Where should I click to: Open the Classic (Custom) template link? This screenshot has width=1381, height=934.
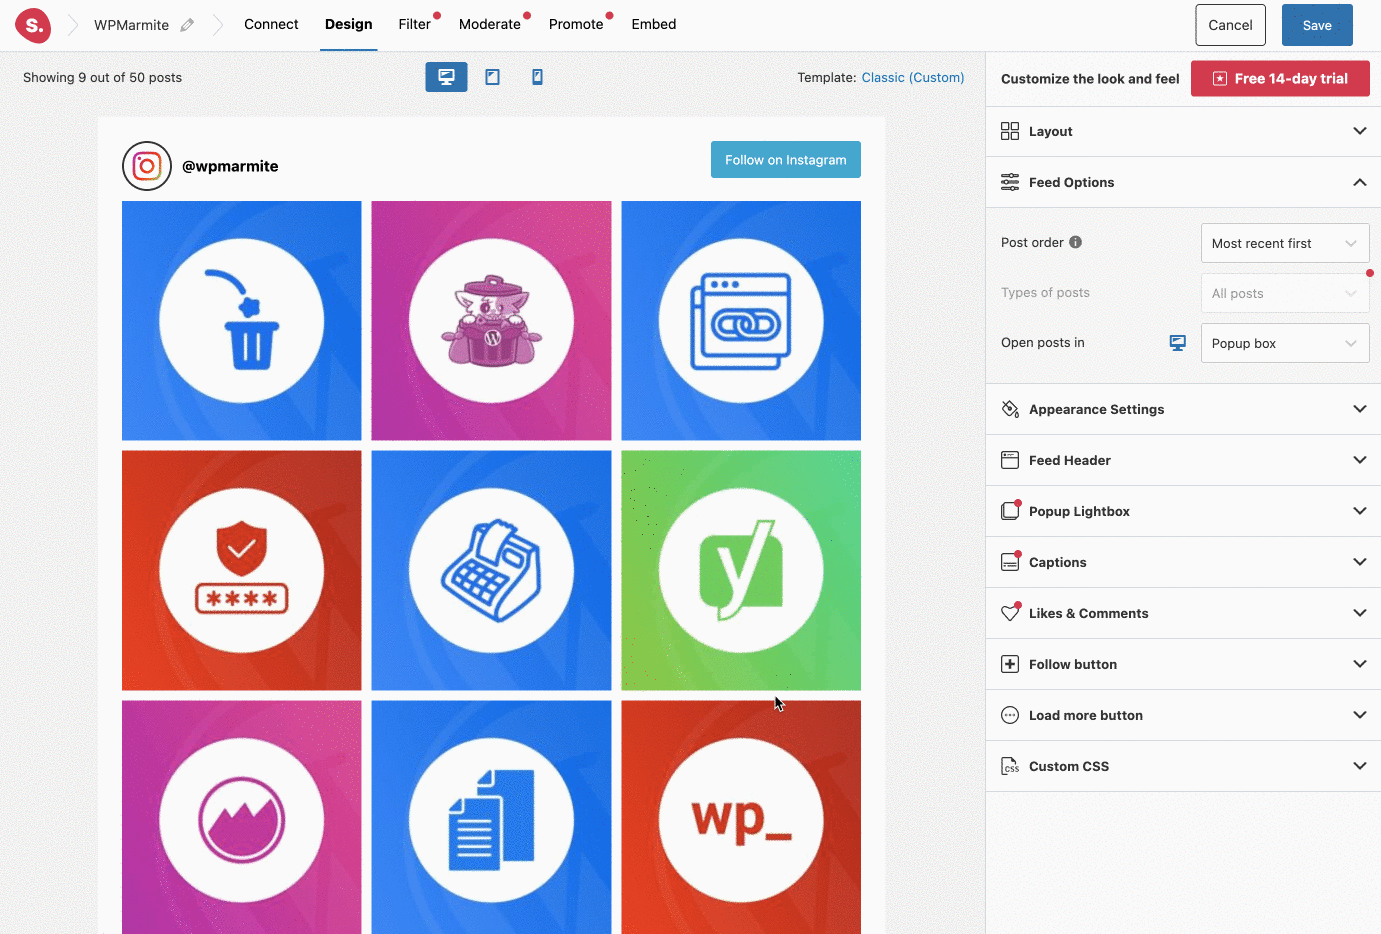913,77
